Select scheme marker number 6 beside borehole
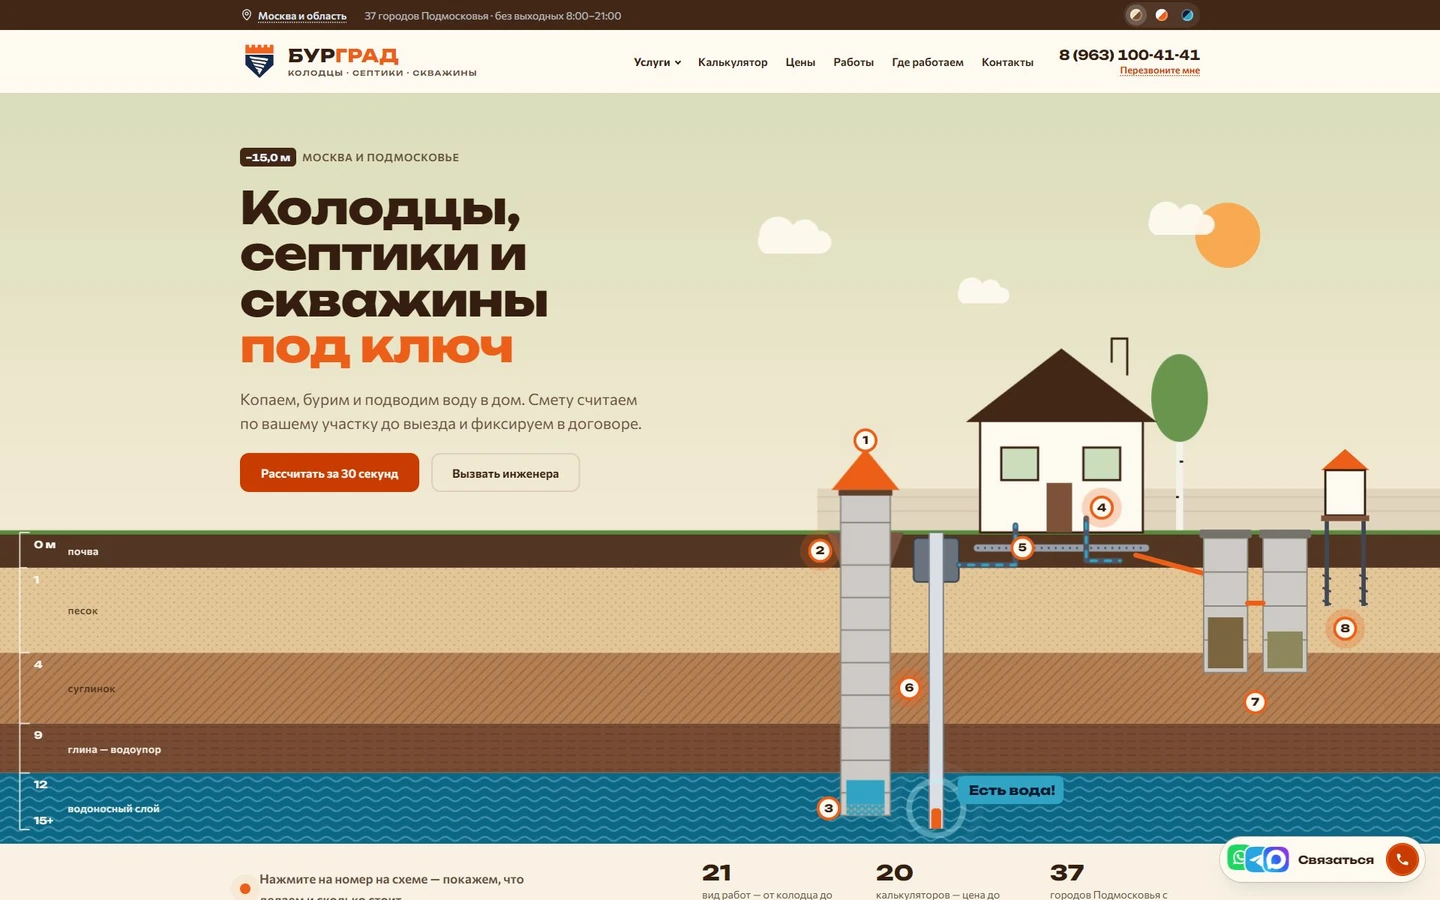Viewport: 1440px width, 900px height. click(x=909, y=688)
